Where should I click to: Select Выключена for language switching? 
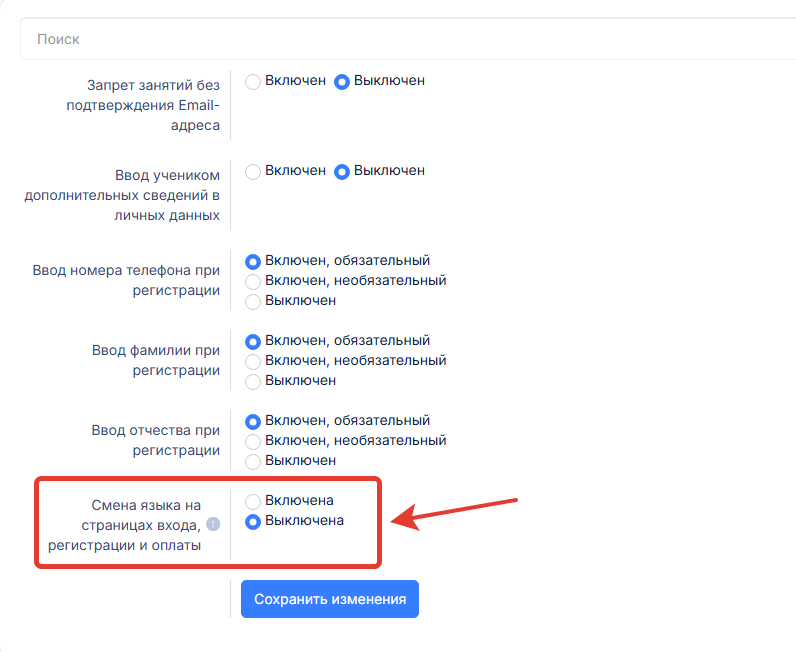[x=253, y=521]
